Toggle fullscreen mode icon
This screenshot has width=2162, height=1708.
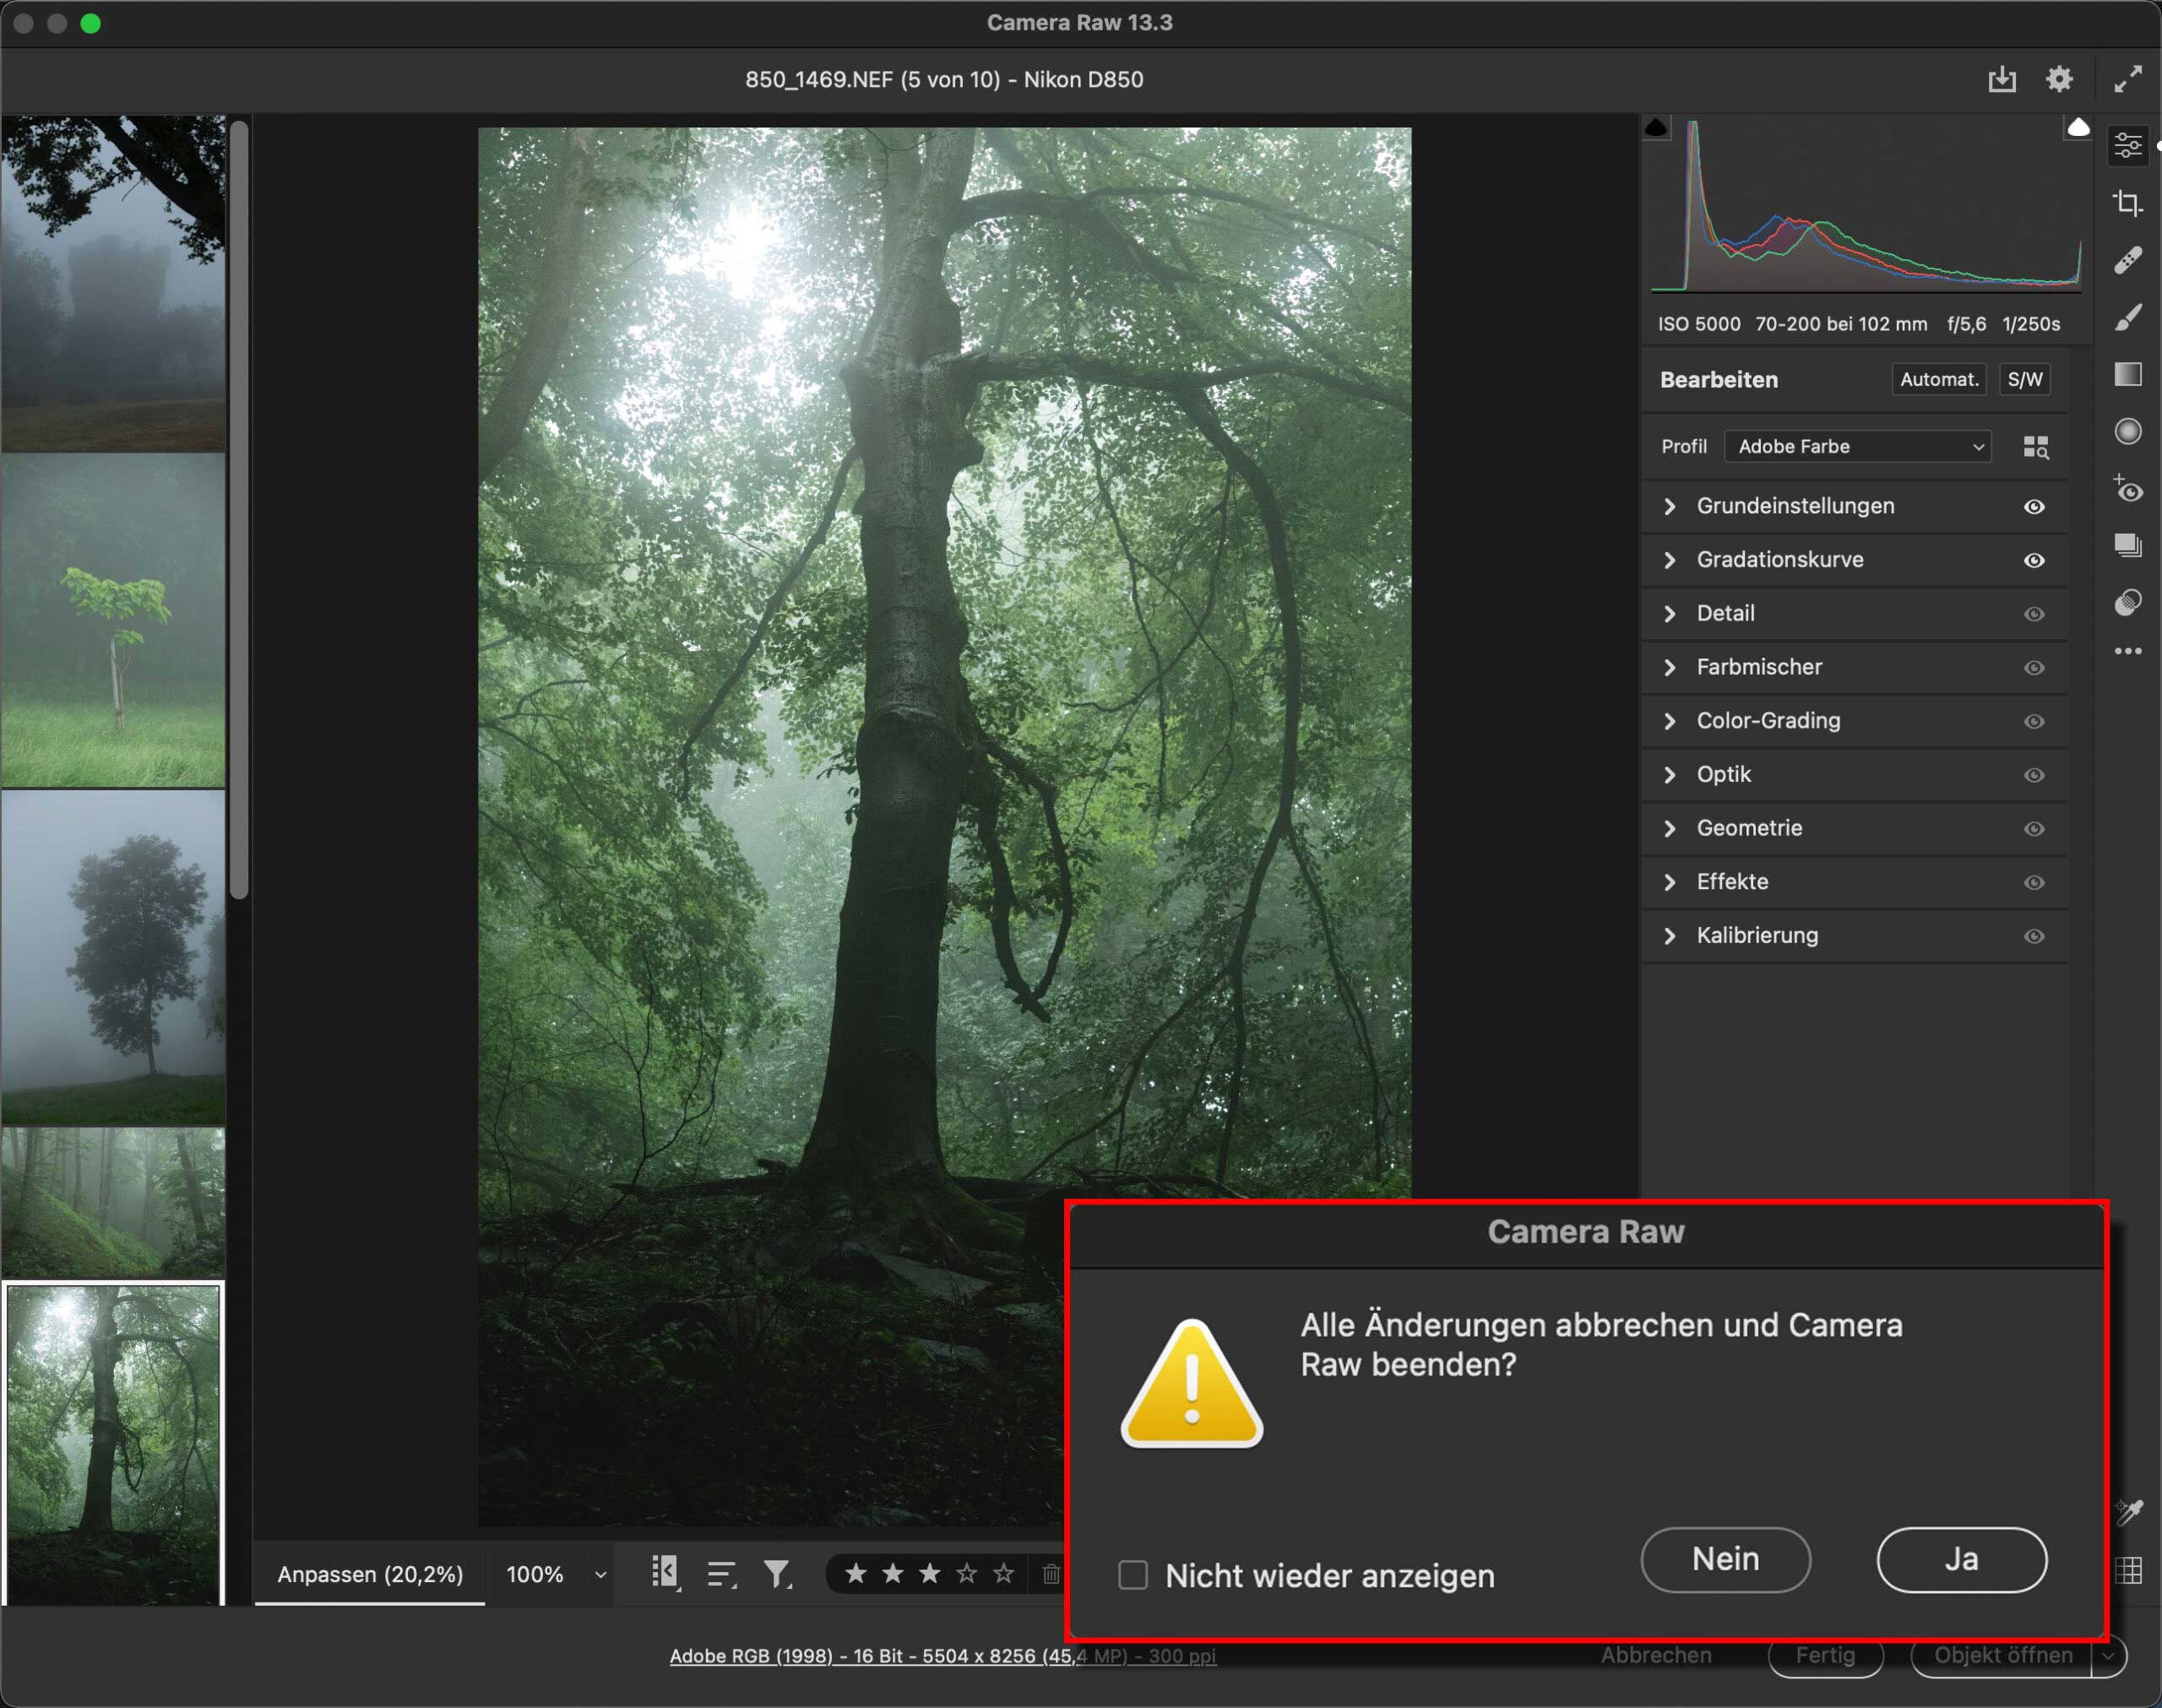pyautogui.click(x=2127, y=79)
